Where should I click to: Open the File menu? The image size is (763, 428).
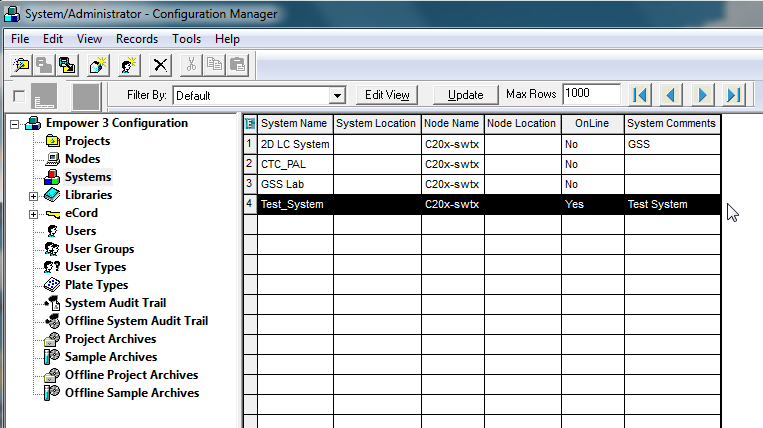coord(20,39)
